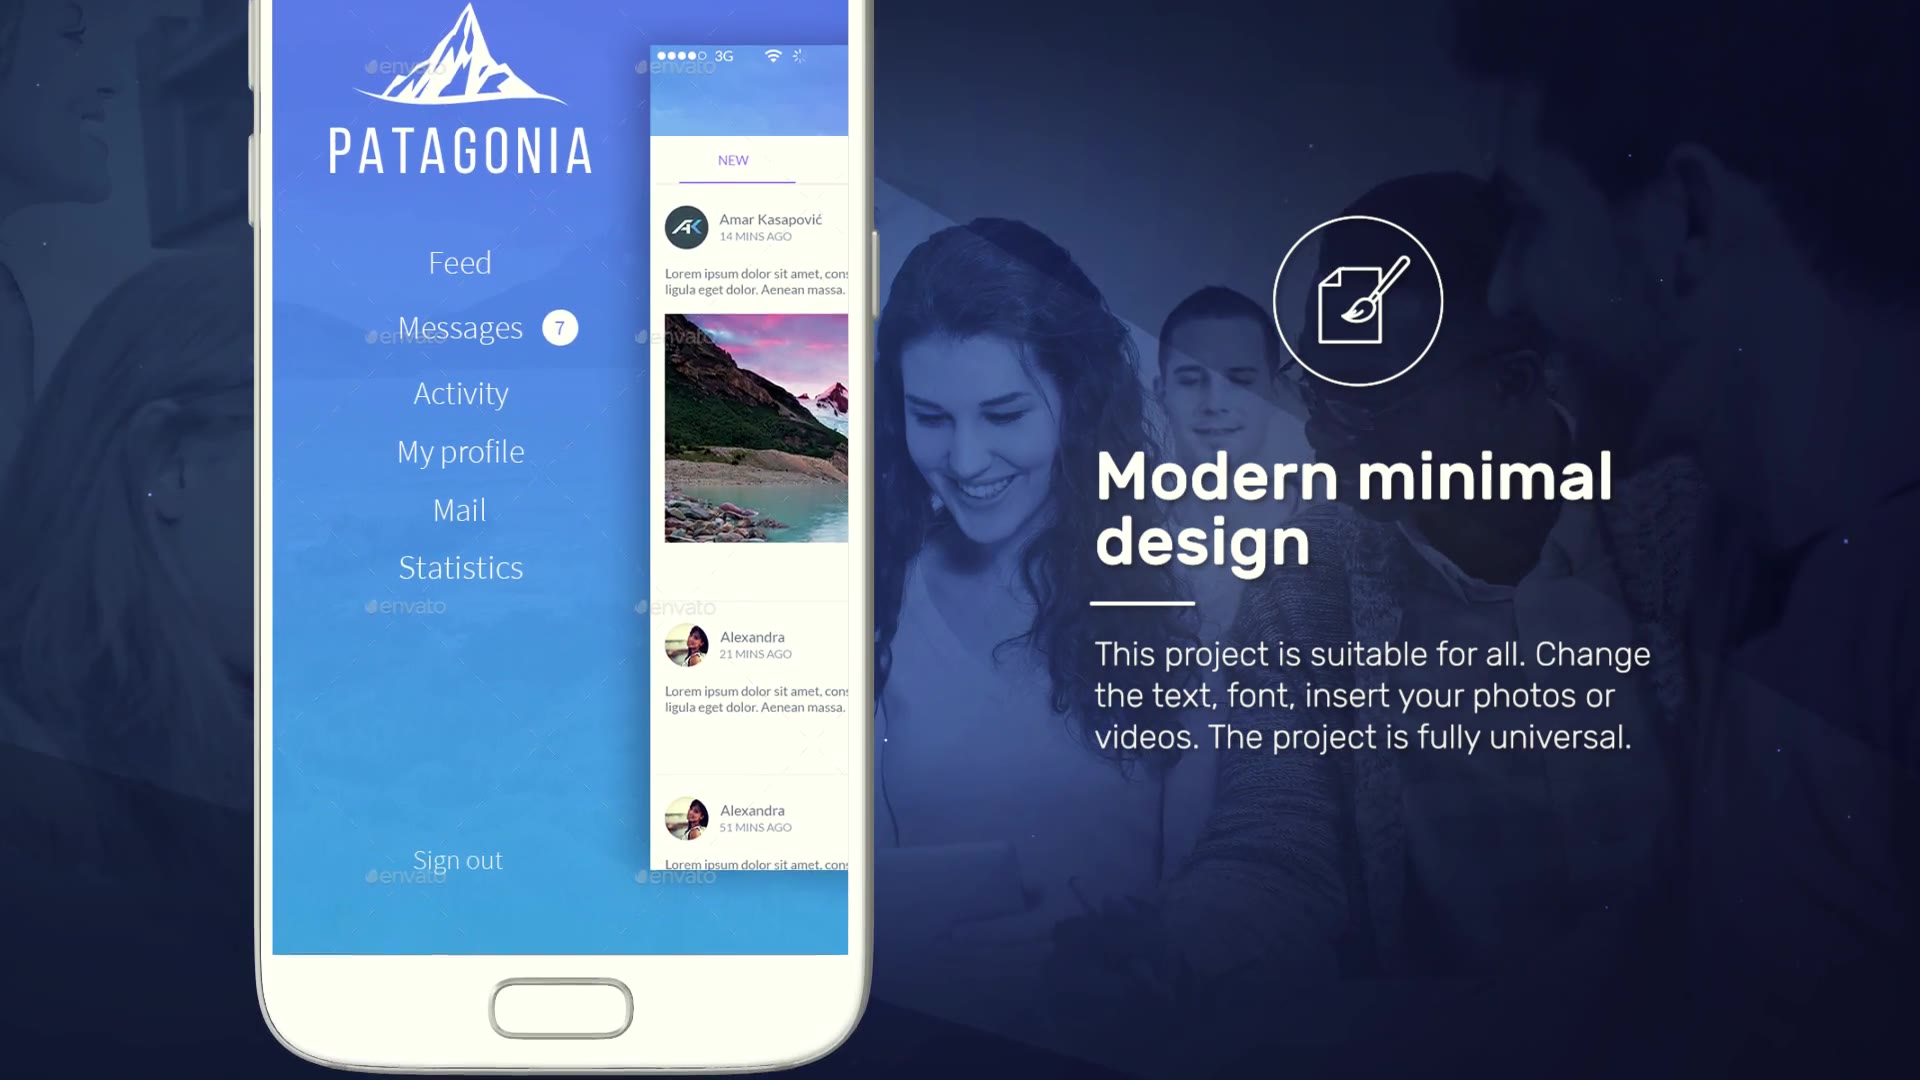Screen dimensions: 1920x1080
Task: Open the edit/design tool icon
Action: pos(1358,303)
